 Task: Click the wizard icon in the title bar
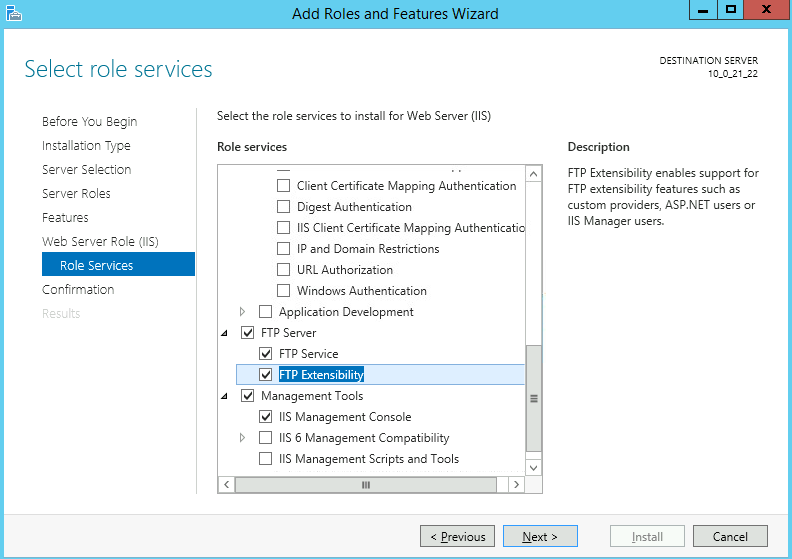pos(12,12)
